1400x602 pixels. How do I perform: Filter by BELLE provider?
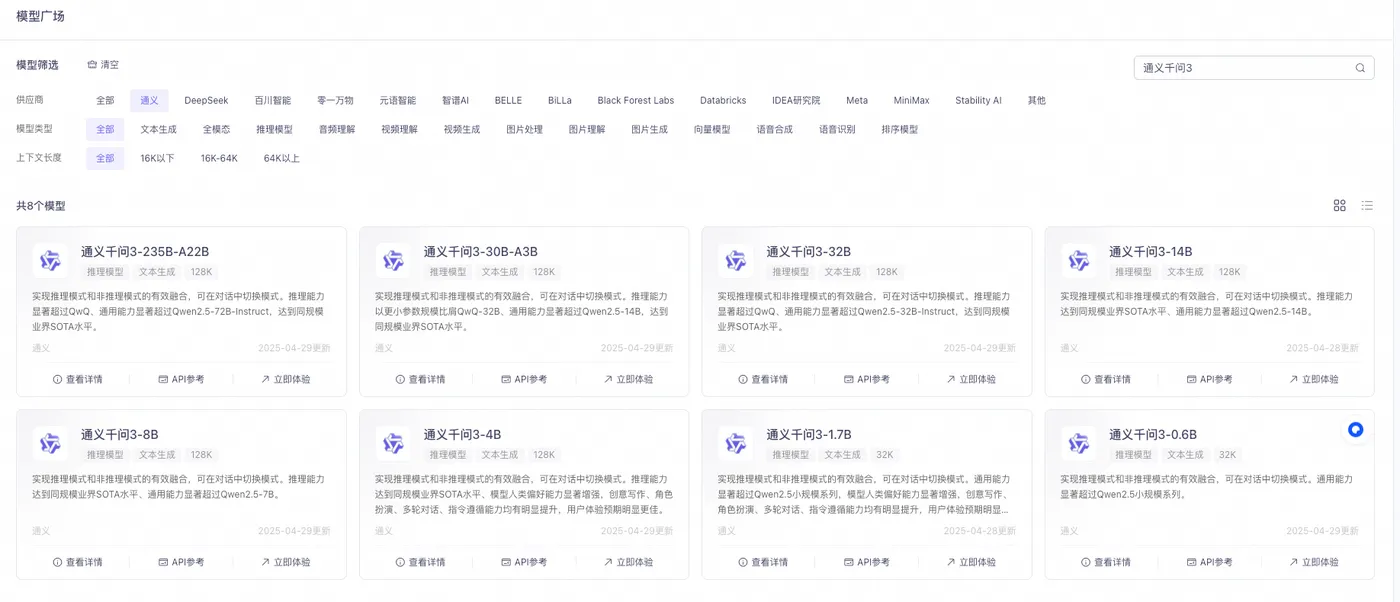[508, 100]
